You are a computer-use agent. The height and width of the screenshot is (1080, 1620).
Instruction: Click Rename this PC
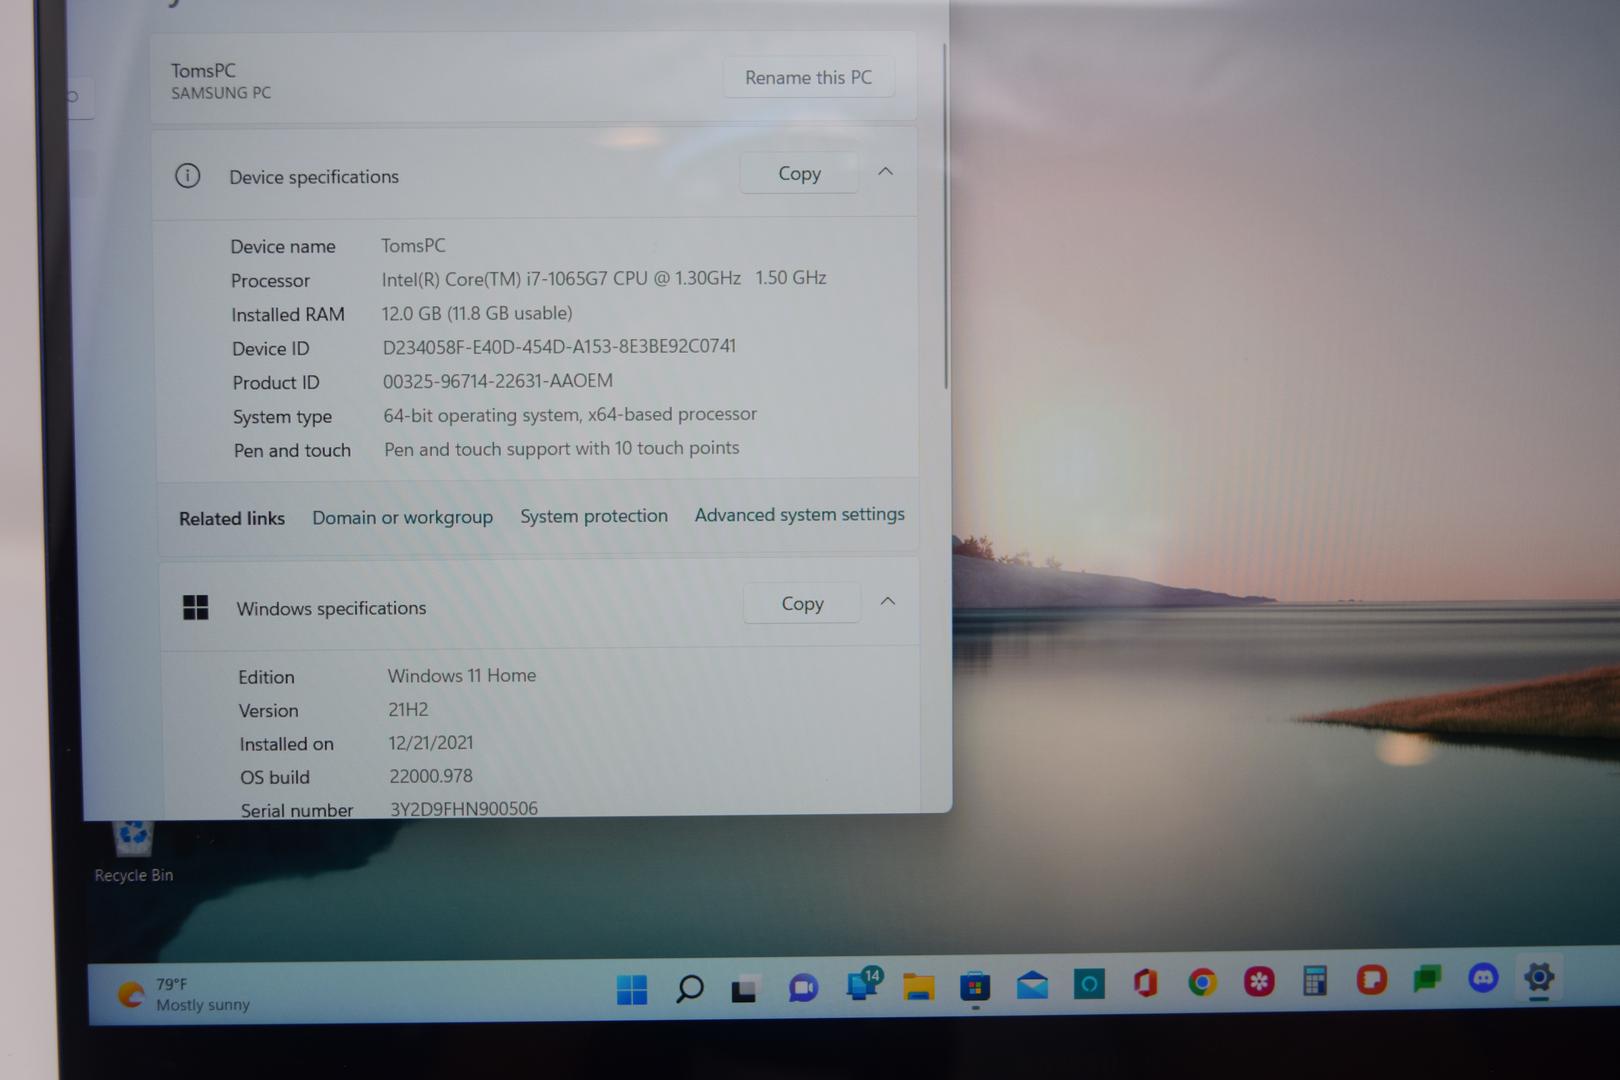click(x=808, y=77)
